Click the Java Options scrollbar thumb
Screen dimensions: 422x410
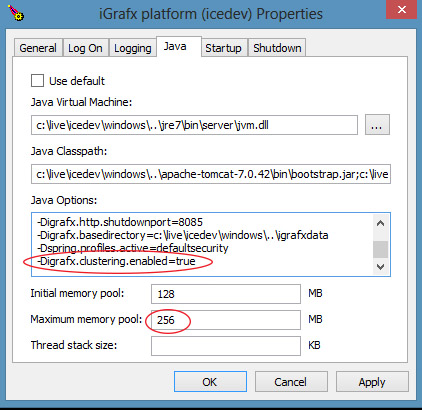click(x=380, y=249)
